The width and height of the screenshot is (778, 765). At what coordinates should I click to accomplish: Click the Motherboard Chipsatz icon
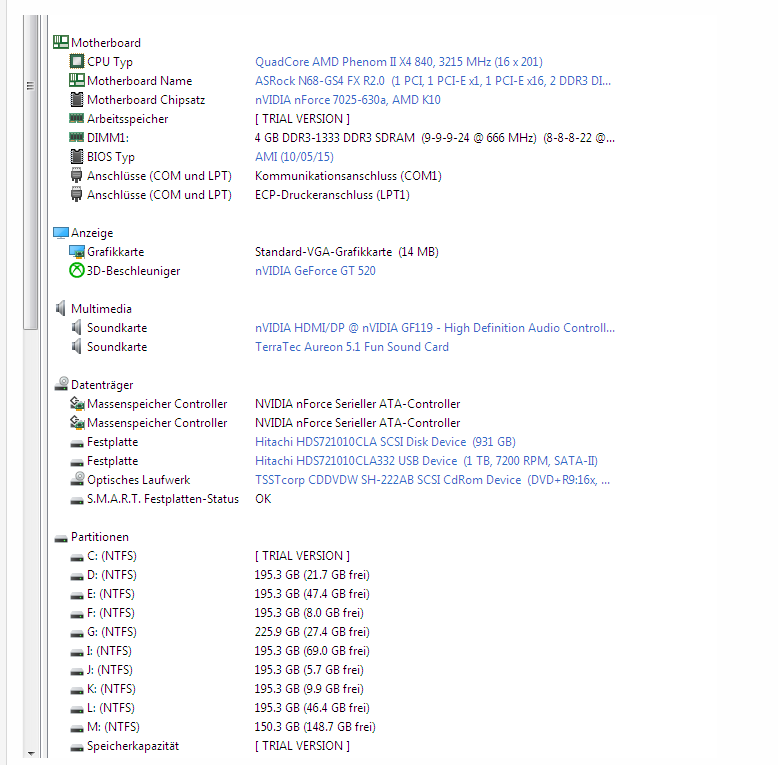click(76, 99)
